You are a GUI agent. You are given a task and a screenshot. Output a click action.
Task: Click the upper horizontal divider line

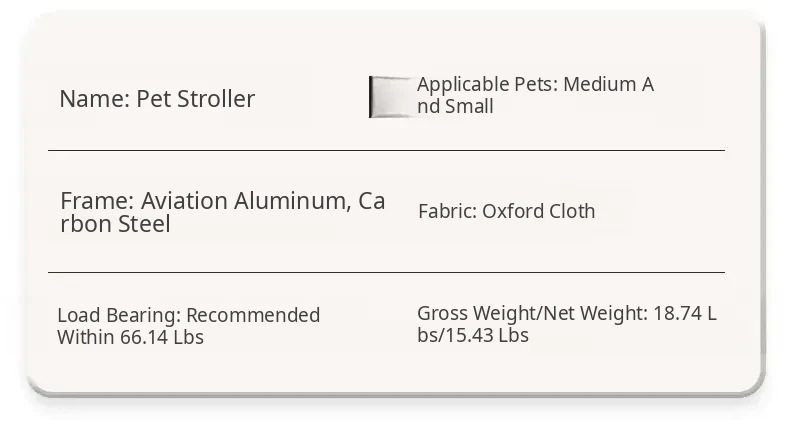click(386, 150)
